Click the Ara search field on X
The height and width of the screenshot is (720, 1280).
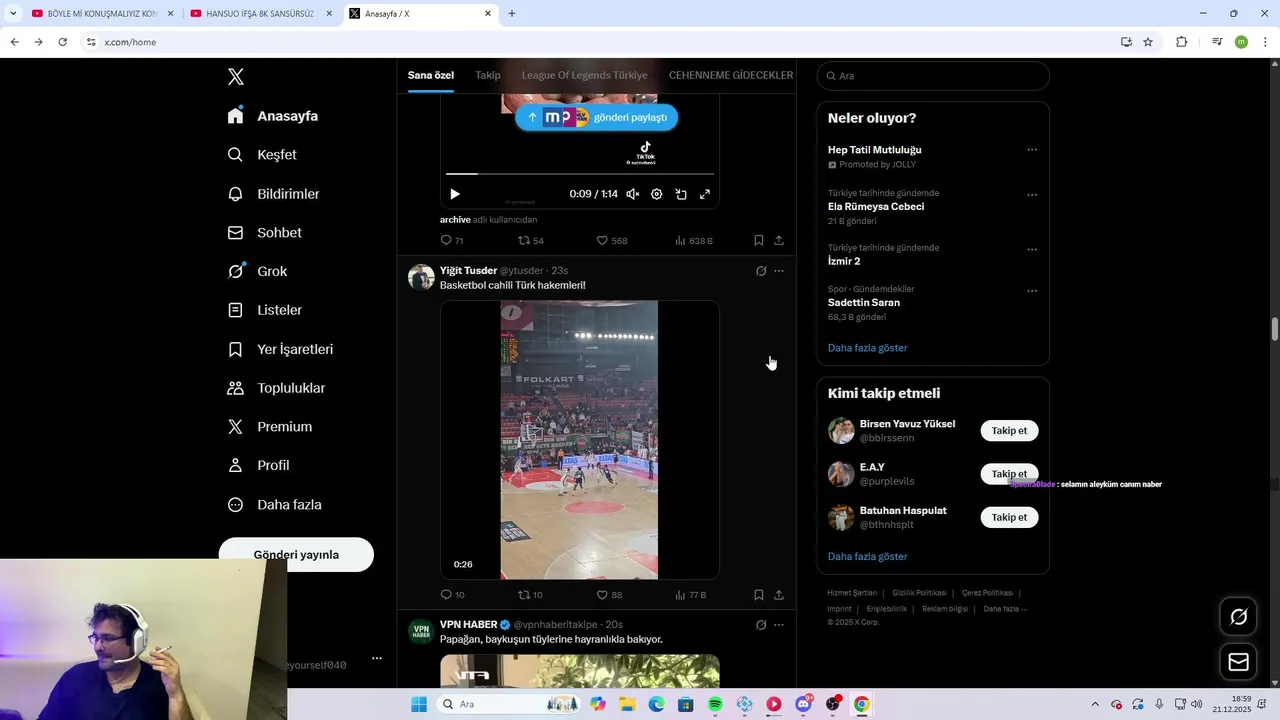tap(933, 76)
